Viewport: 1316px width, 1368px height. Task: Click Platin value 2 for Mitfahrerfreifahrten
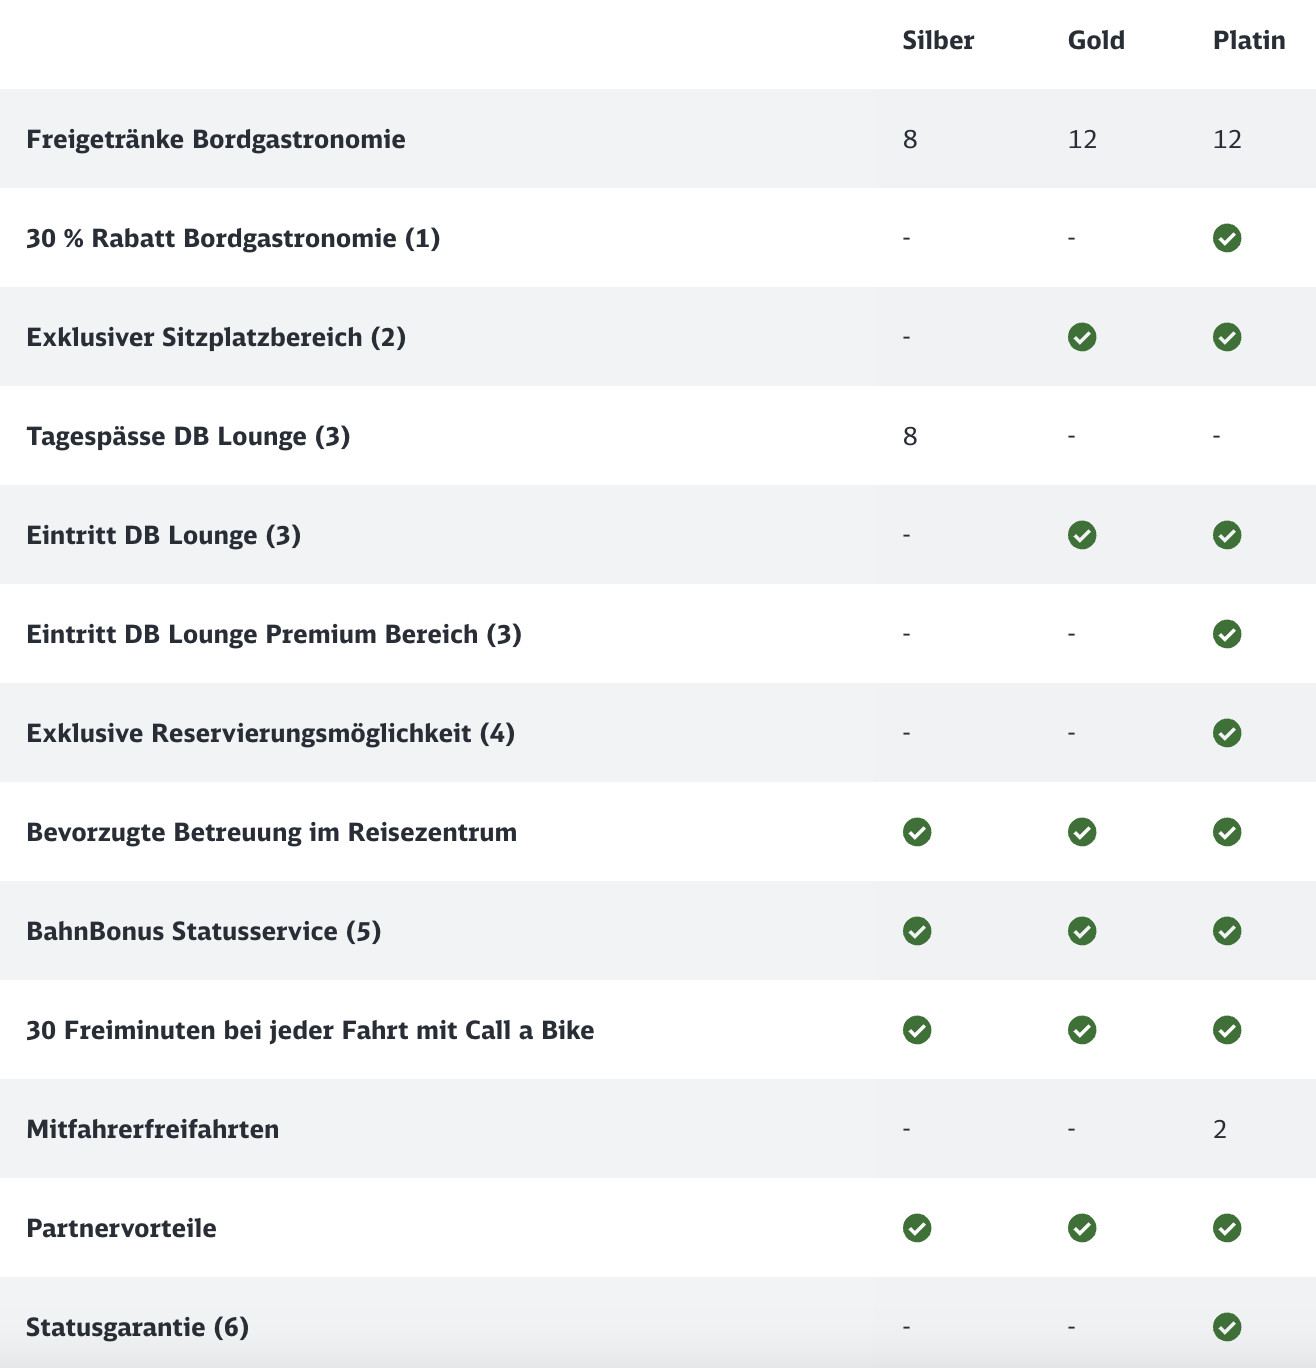pyautogui.click(x=1220, y=1129)
